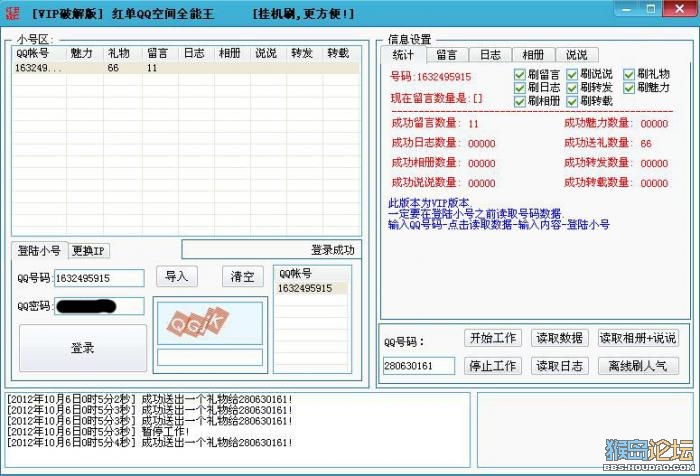Screen dimensions: 700x476
Task: Click the 魅力 column header
Action: (x=85, y=53)
